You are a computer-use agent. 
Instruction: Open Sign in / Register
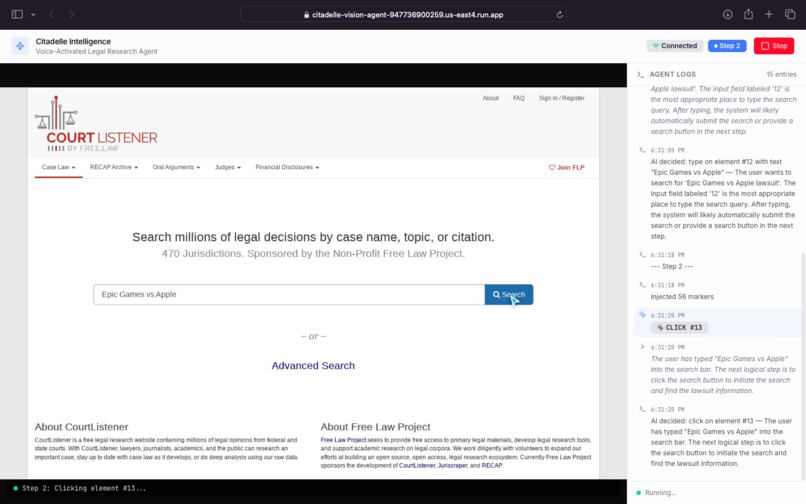[561, 98]
